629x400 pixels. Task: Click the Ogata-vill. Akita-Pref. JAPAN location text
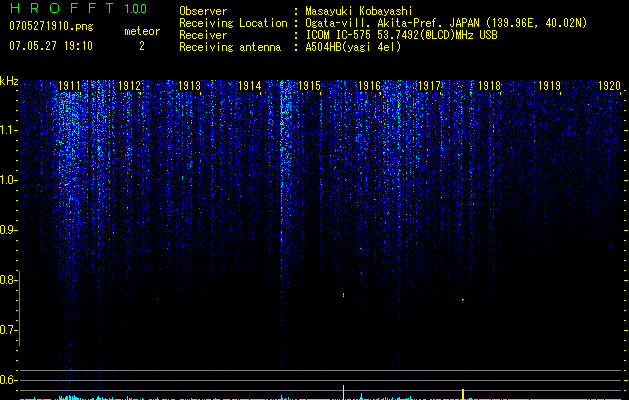(x=446, y=23)
